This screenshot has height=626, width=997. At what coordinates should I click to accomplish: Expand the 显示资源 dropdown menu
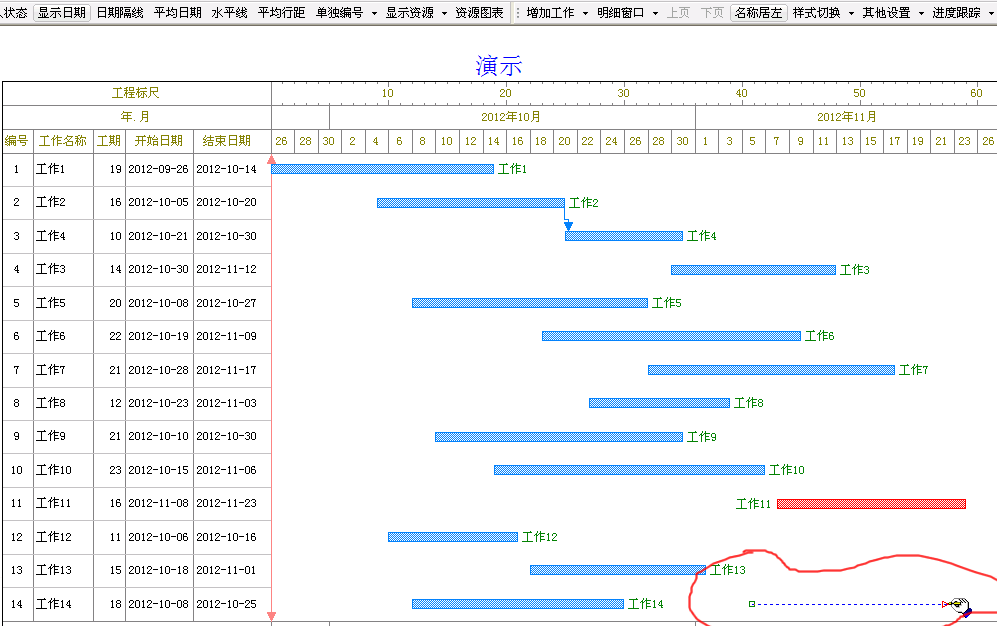tap(416, 13)
